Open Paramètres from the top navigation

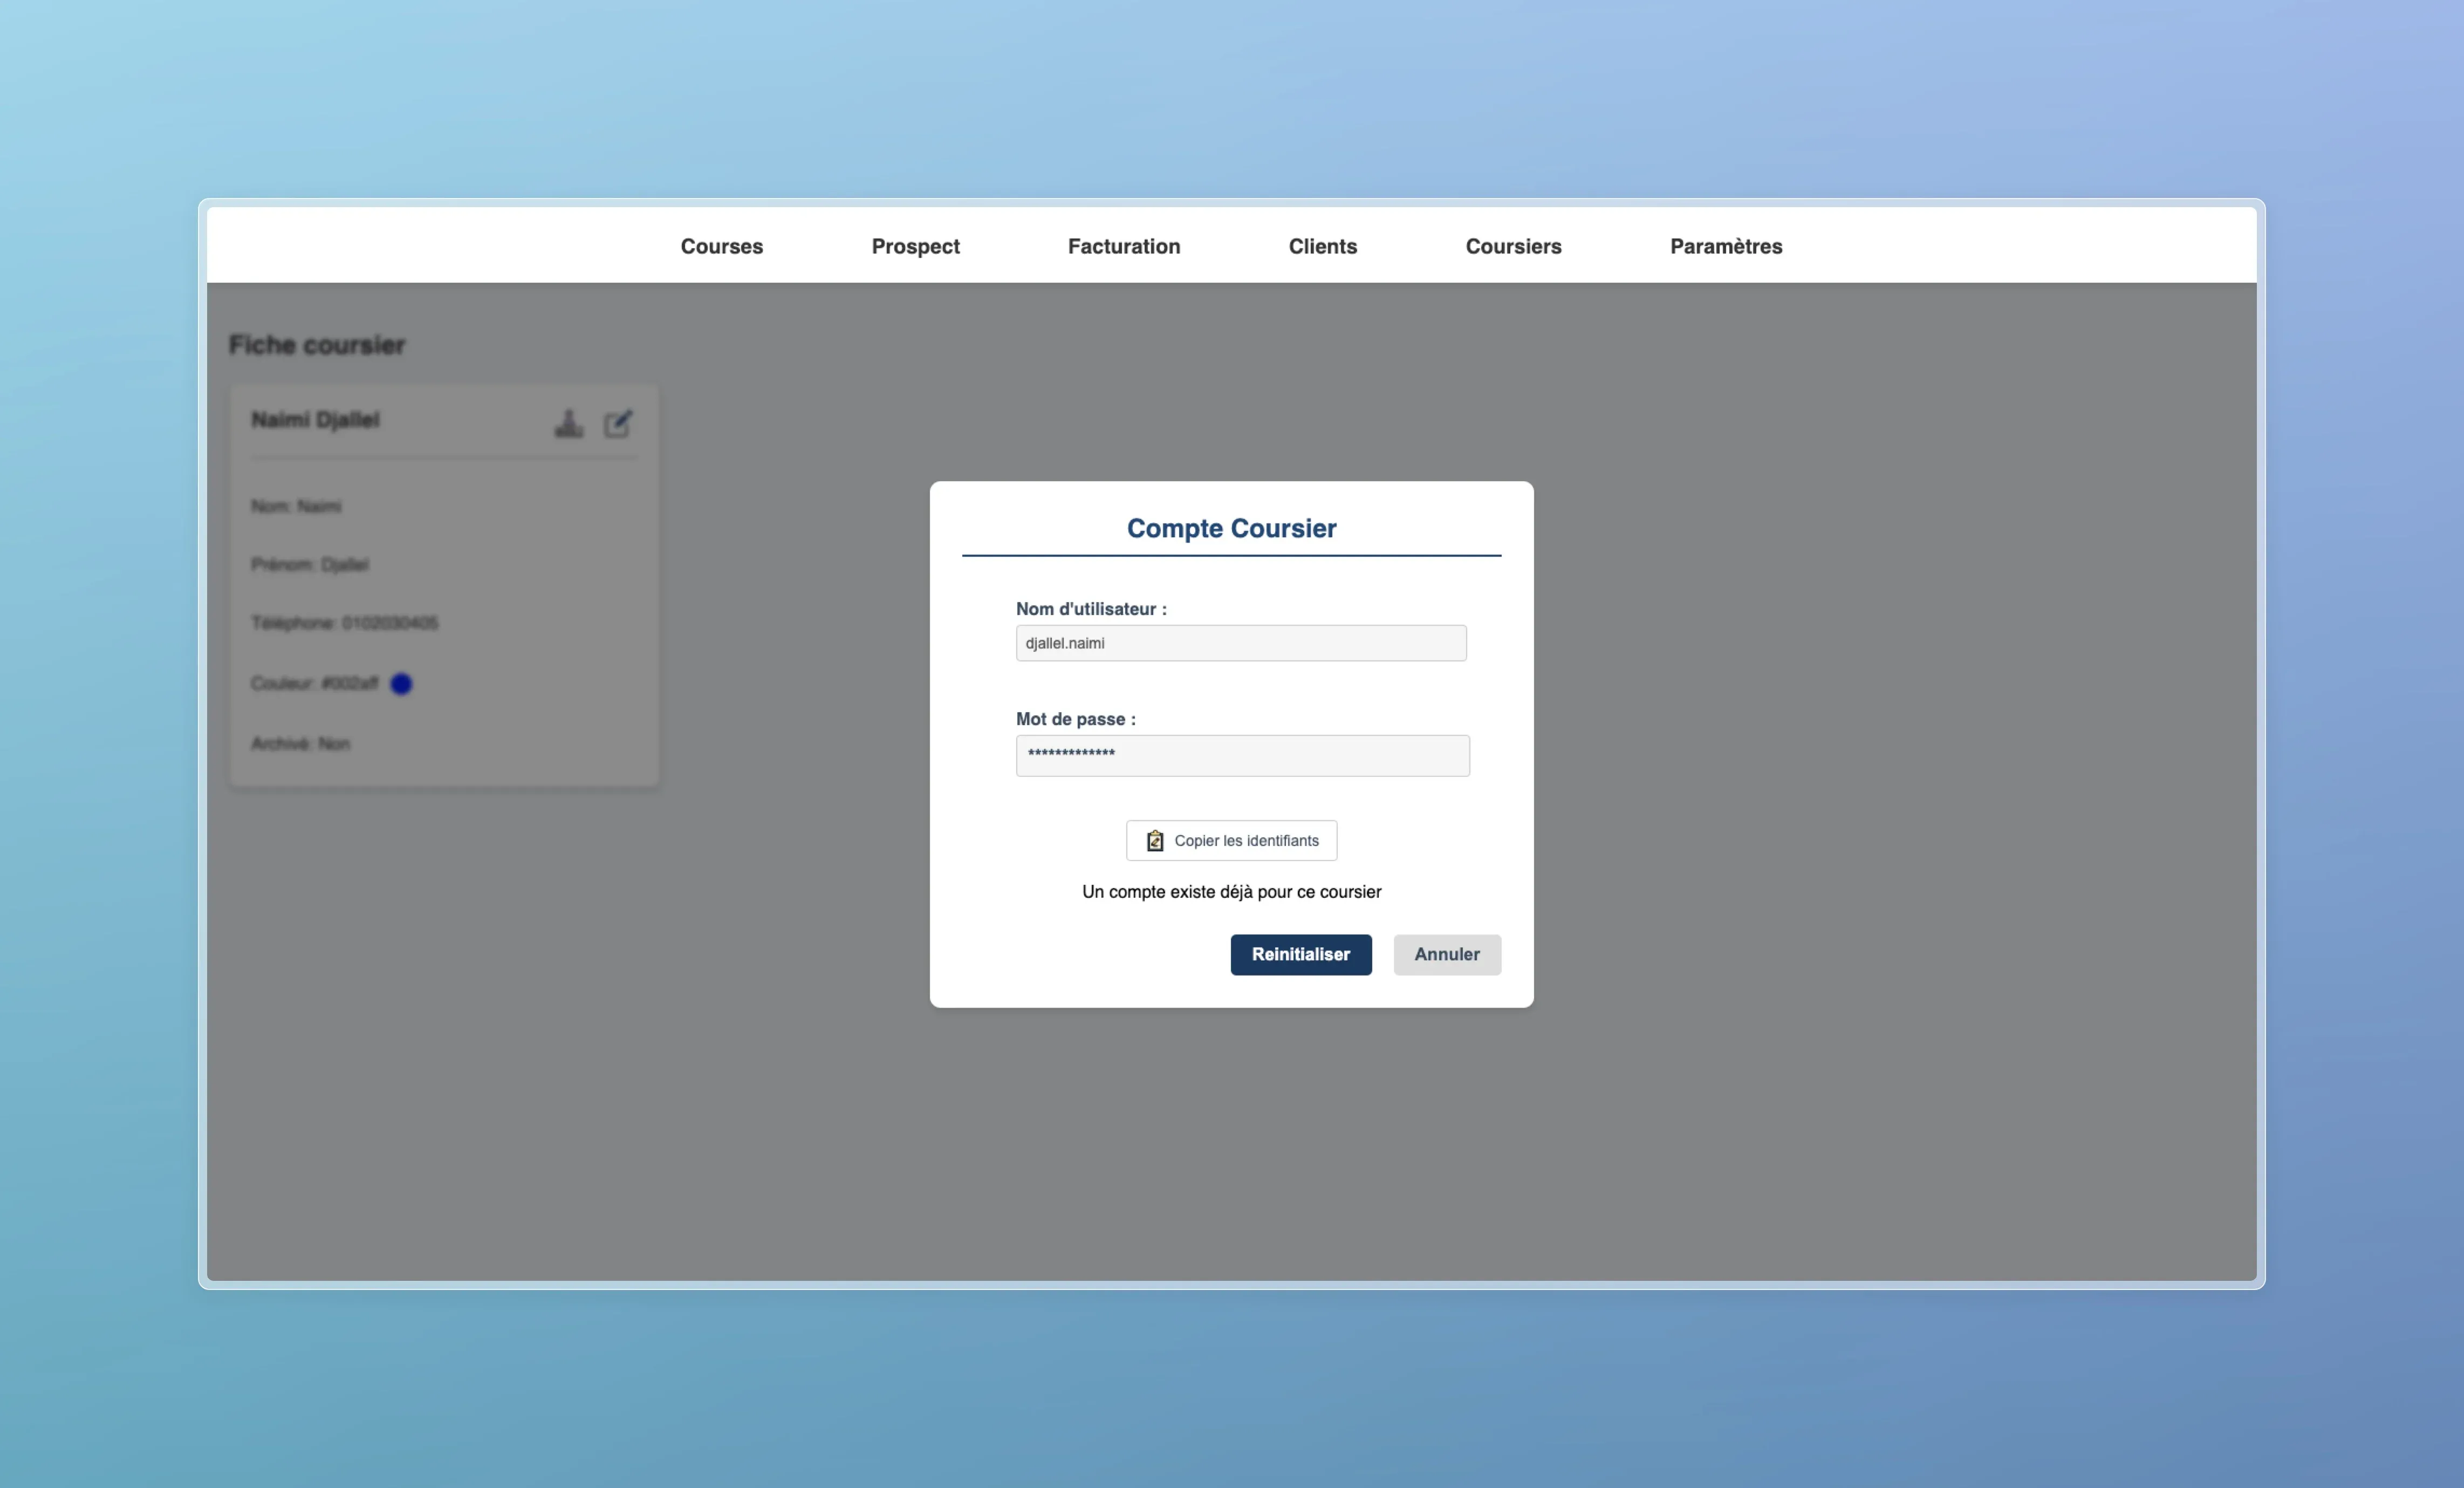pyautogui.click(x=1725, y=246)
